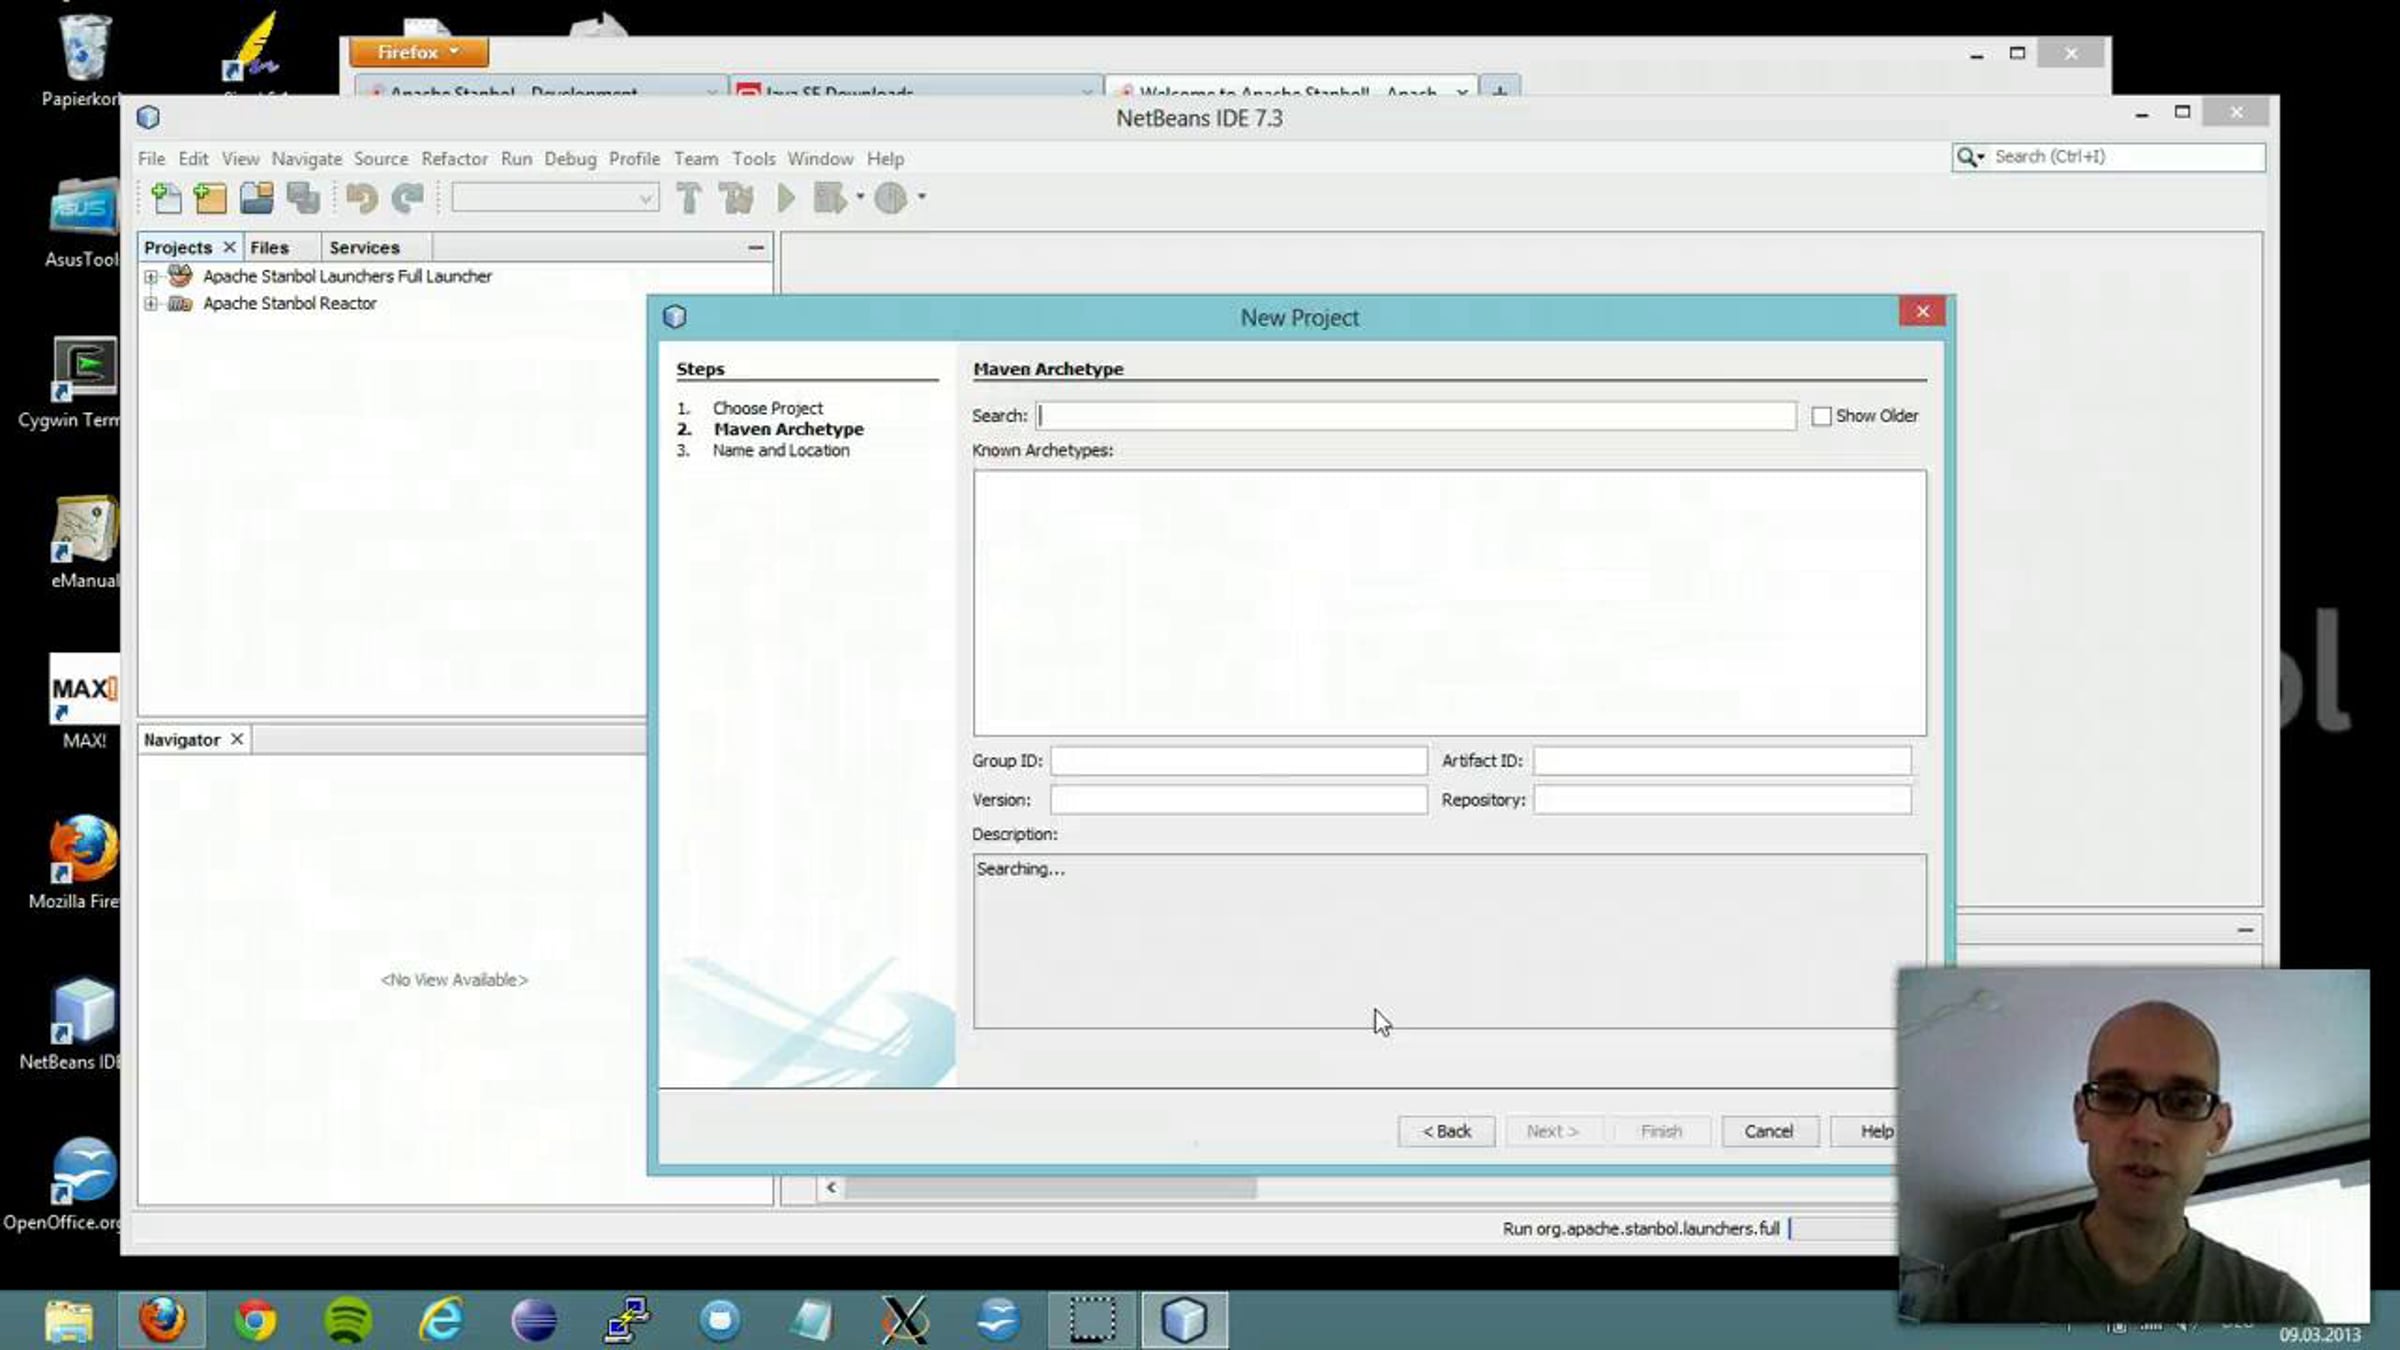Enable the Show Older checkbox
The image size is (2400, 1350).
pos(1821,416)
